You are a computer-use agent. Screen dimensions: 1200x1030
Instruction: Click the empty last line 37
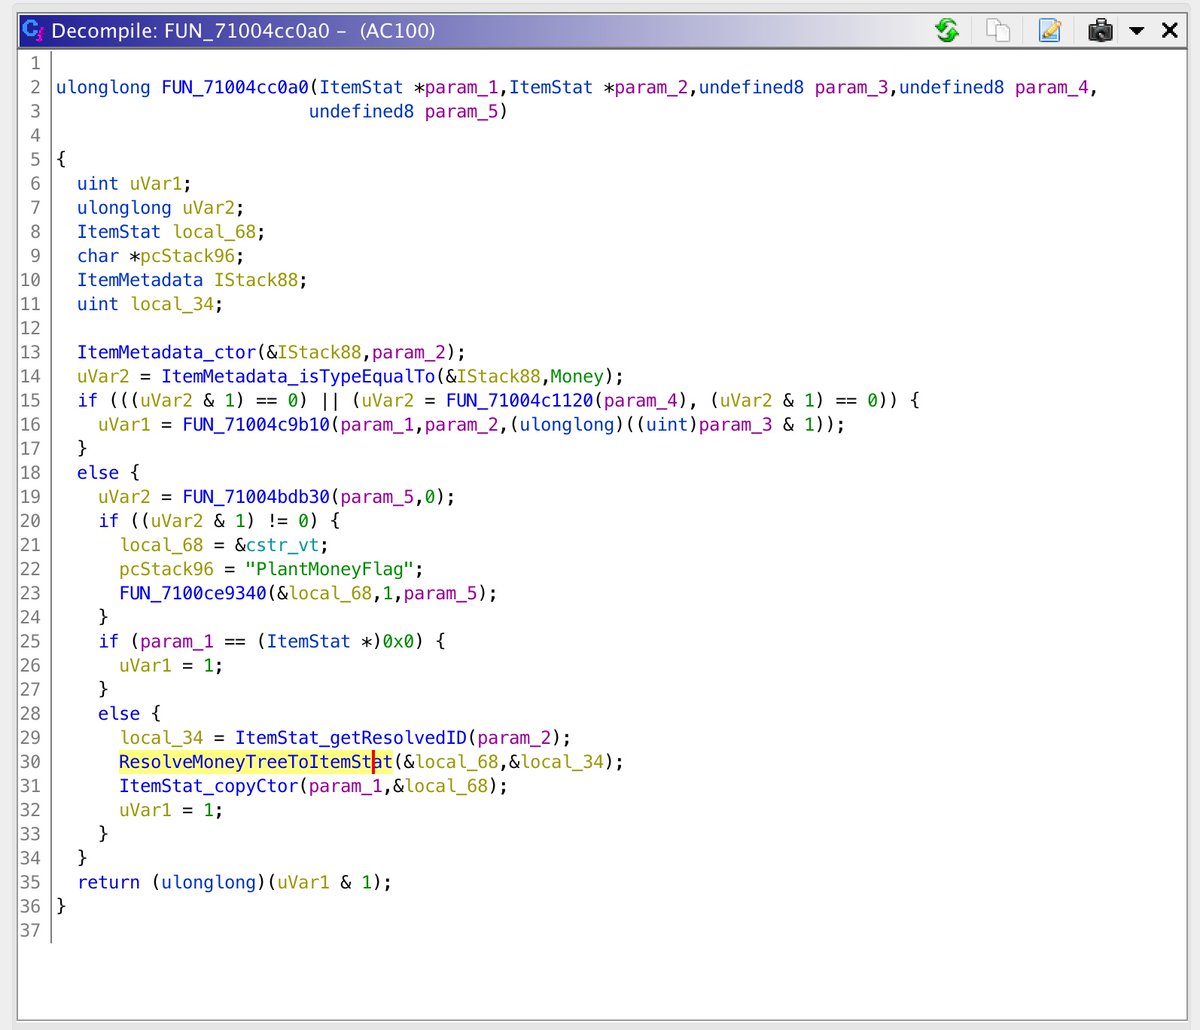tap(620, 930)
